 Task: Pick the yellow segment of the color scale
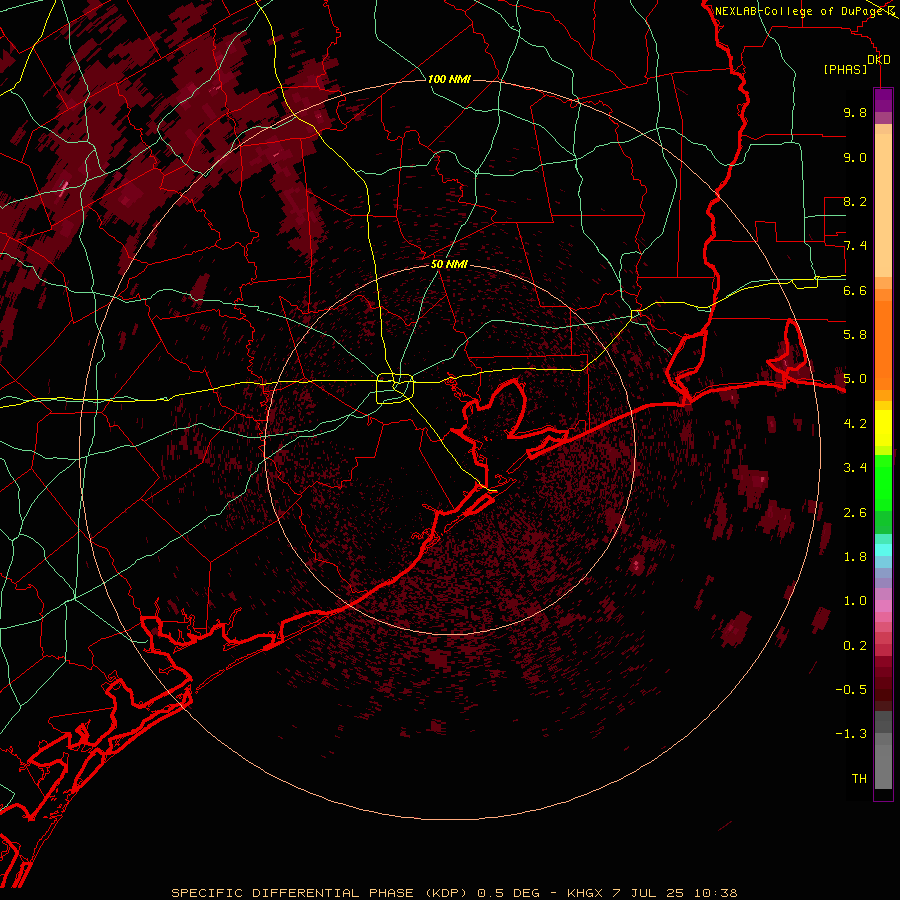coord(883,428)
